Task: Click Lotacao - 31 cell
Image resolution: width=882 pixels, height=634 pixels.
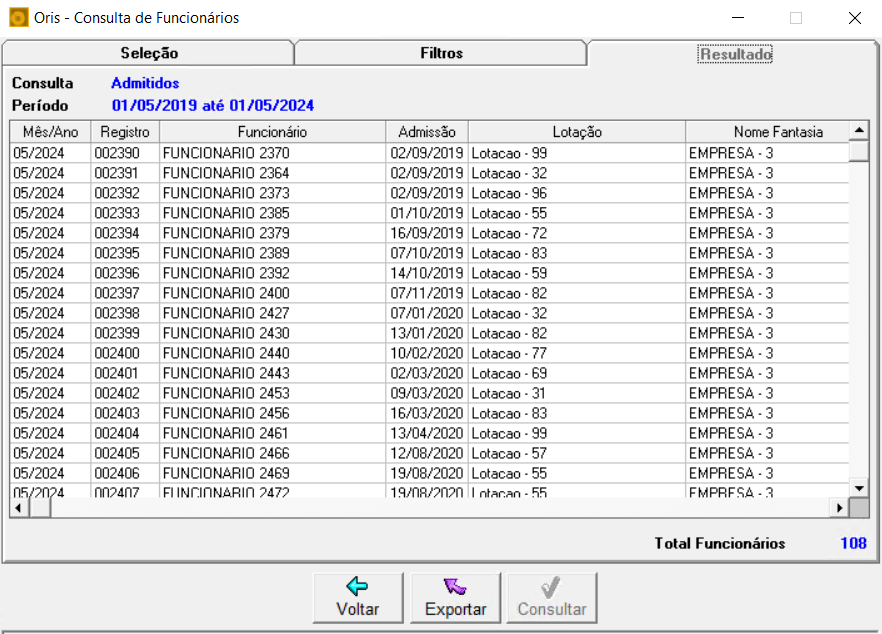Action: 577,393
